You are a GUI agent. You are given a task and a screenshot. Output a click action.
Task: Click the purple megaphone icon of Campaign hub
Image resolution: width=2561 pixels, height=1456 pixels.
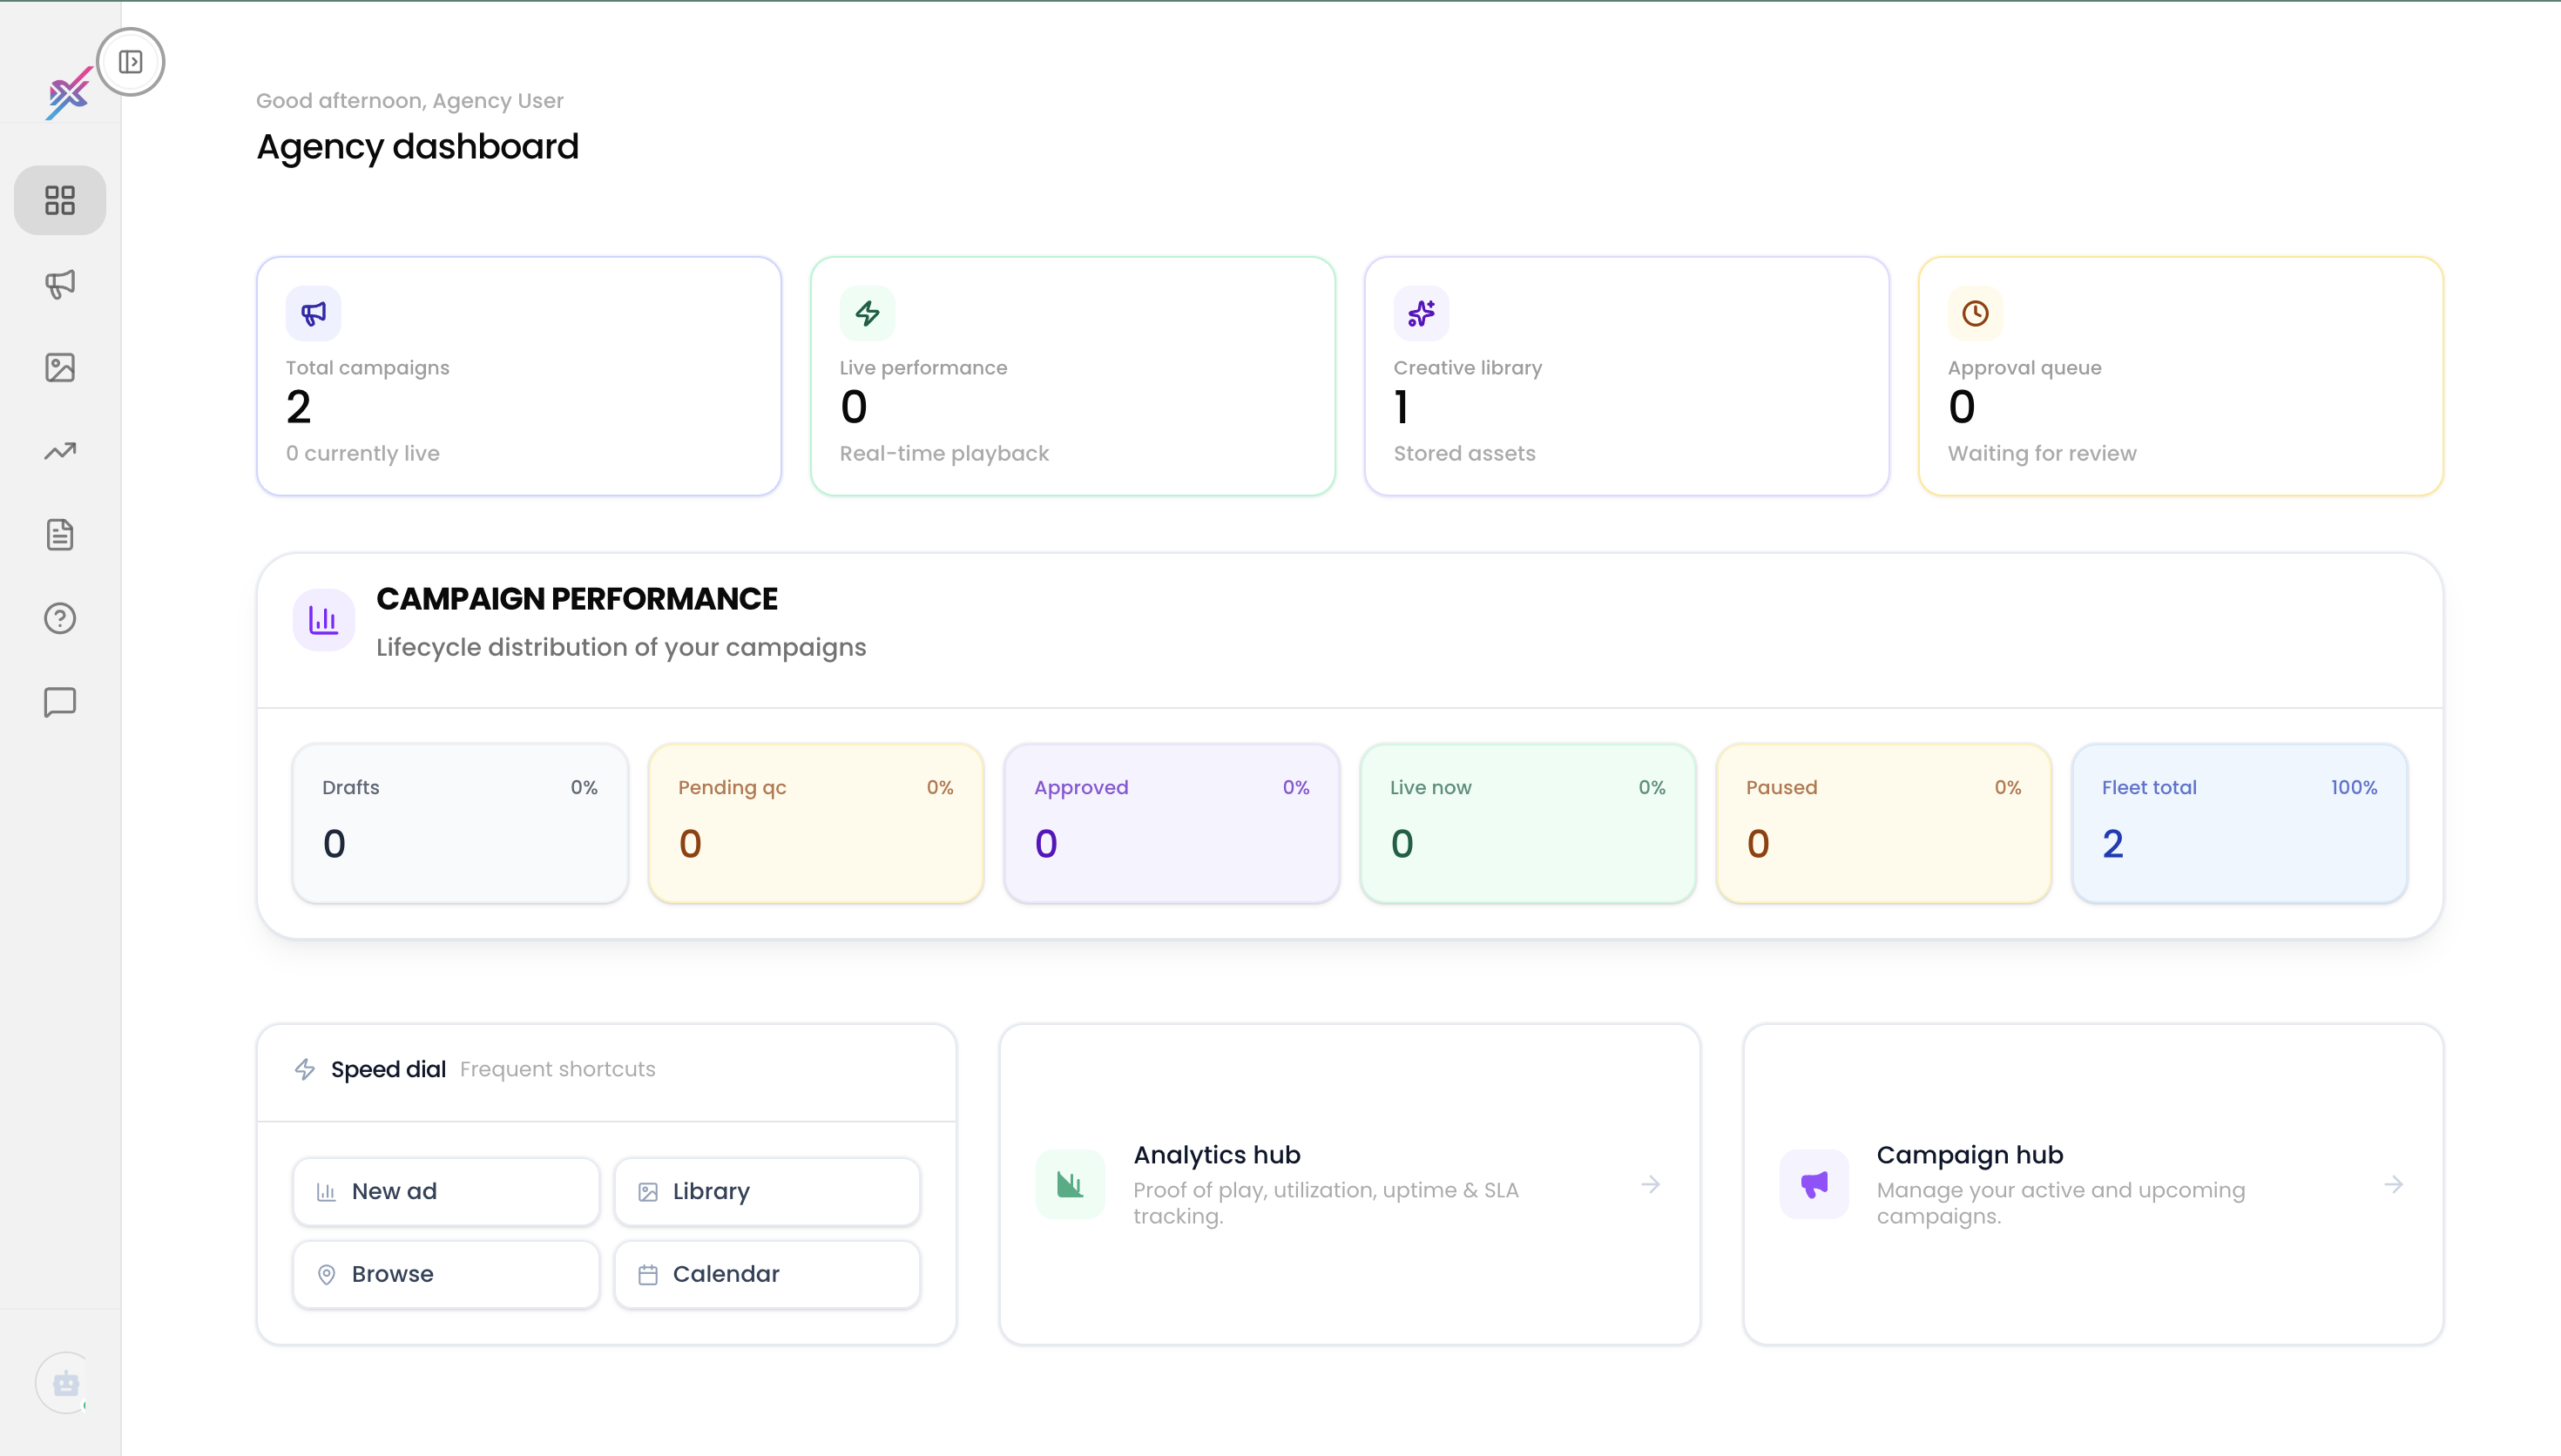(1814, 1184)
